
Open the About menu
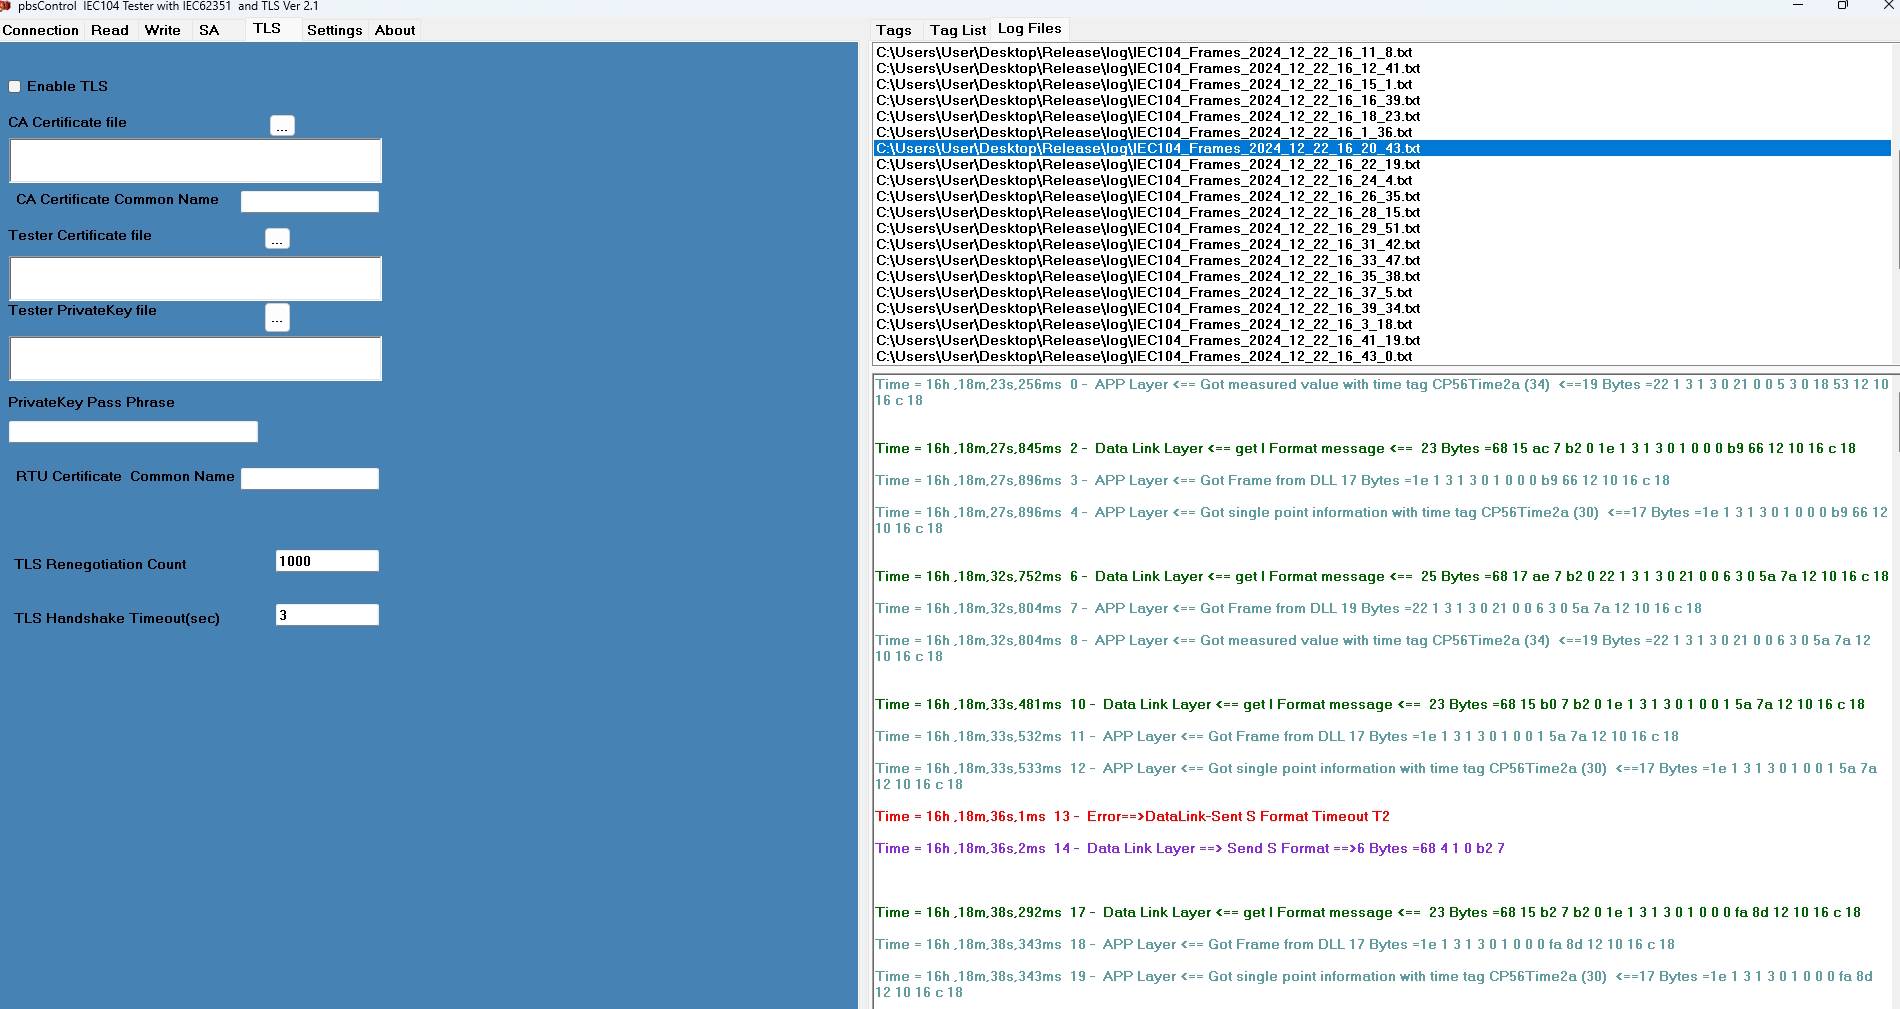point(394,30)
